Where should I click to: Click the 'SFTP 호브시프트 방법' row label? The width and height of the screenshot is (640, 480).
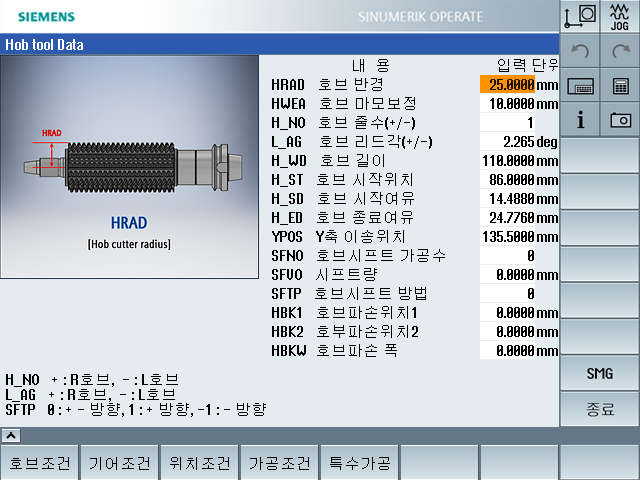point(349,293)
